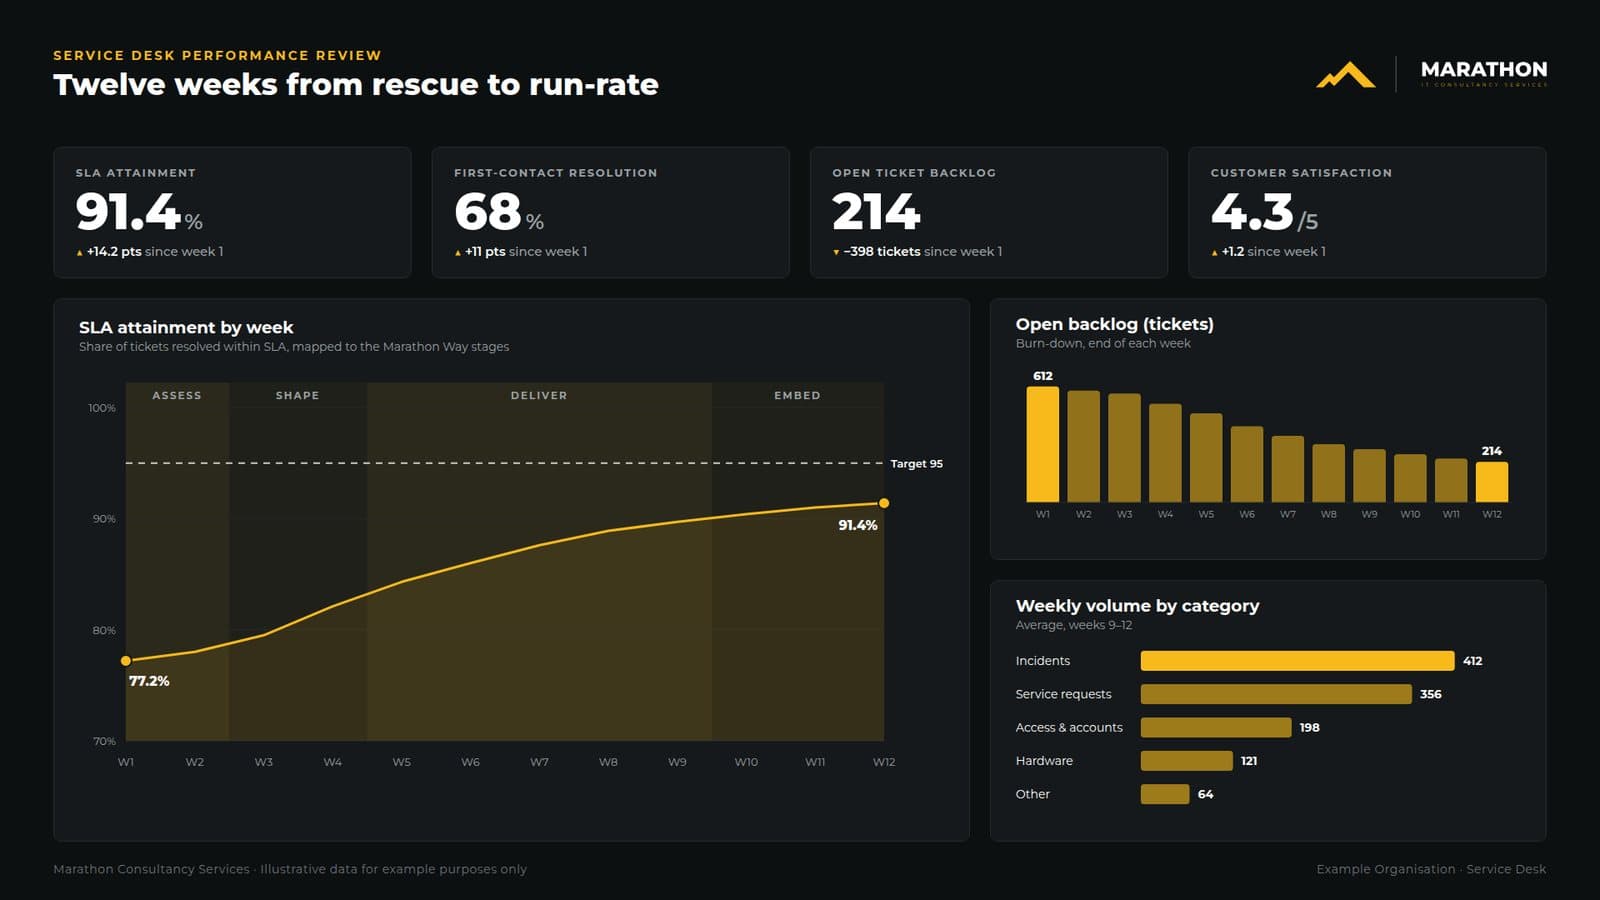Click the 'OPEN TICKET BACKLOG' card label
The image size is (1600, 900).
pos(914,173)
